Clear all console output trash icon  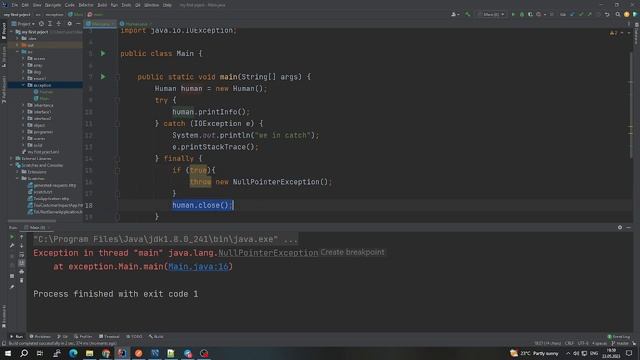tap(22, 280)
